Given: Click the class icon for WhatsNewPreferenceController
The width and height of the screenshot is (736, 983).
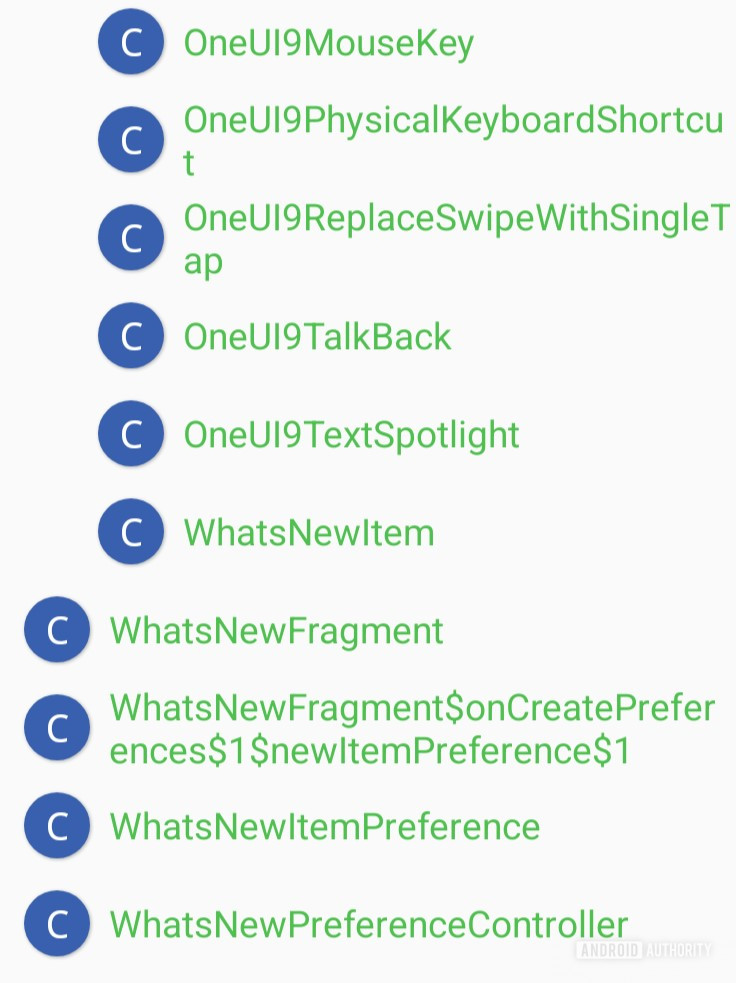Looking at the screenshot, I should pyautogui.click(x=56, y=924).
